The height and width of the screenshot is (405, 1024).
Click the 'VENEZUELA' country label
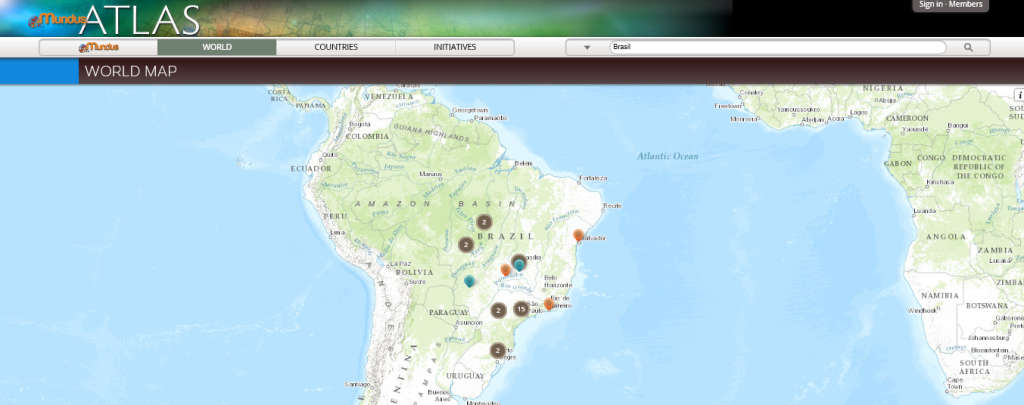tap(389, 97)
